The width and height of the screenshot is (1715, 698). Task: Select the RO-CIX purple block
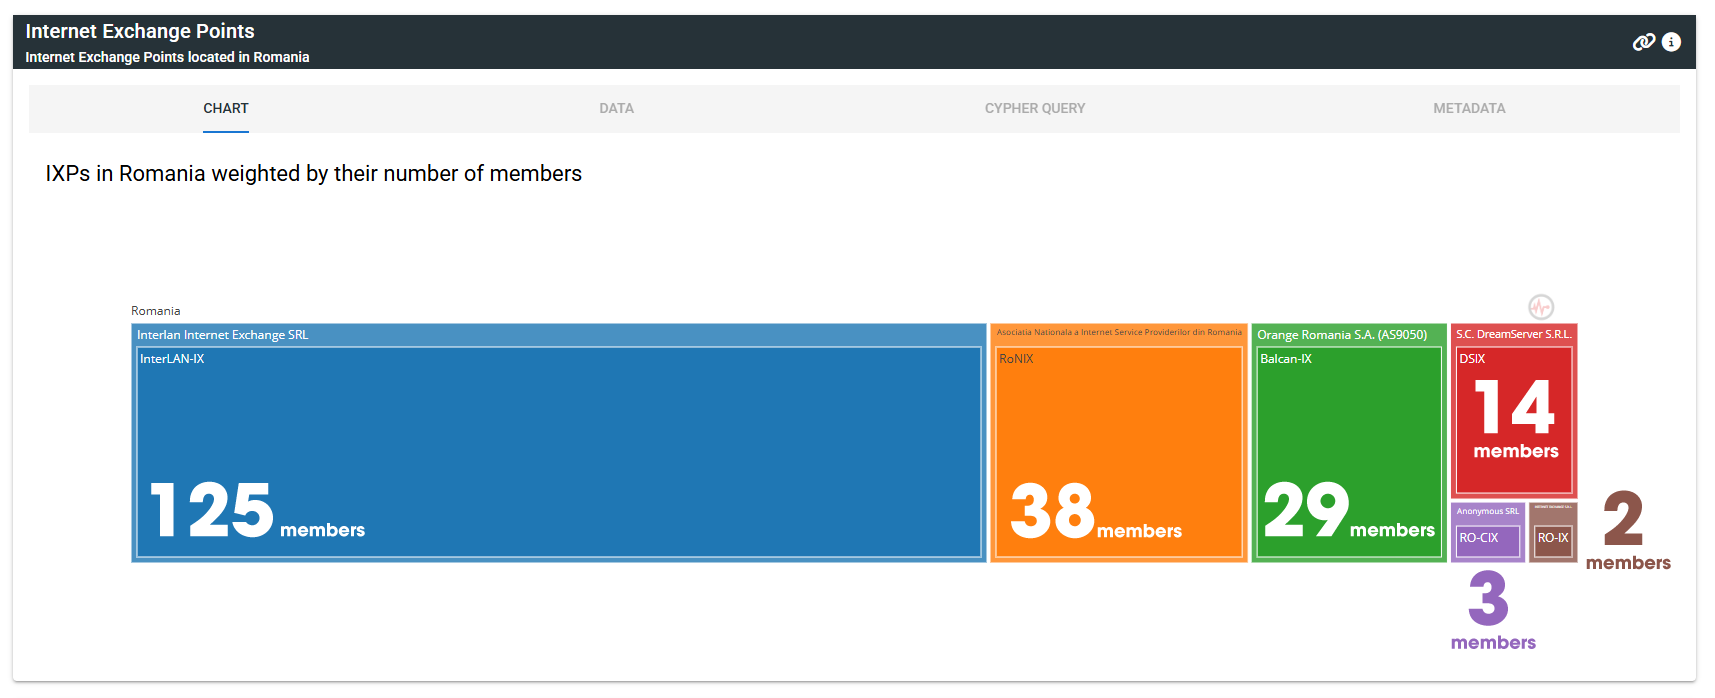pos(1488,541)
